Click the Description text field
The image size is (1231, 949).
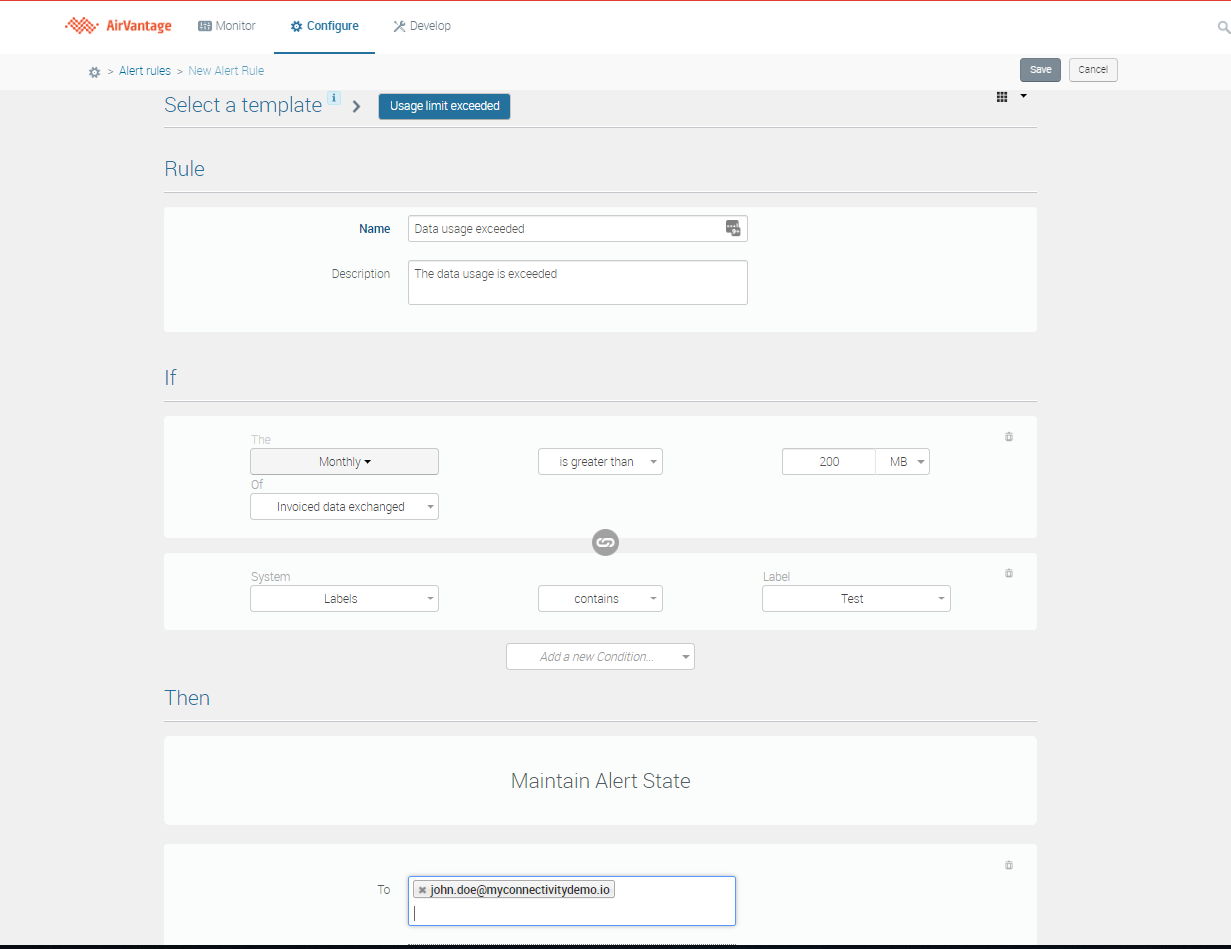(x=577, y=283)
